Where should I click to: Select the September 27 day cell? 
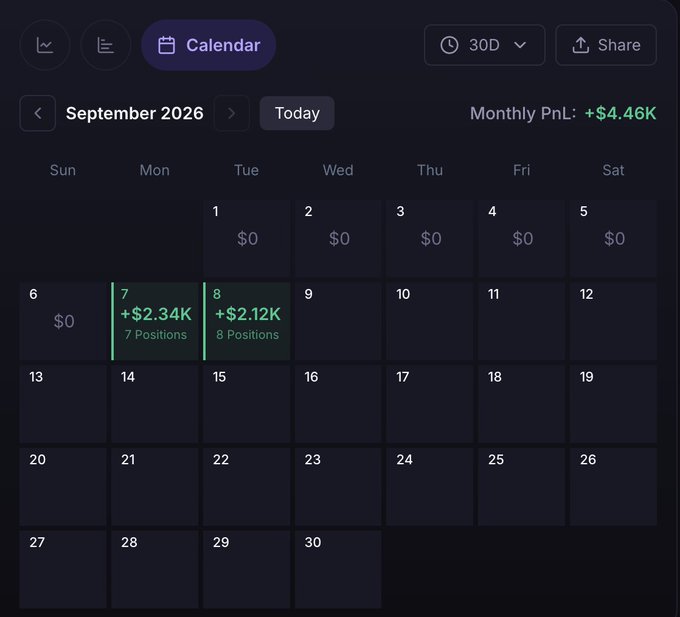pos(63,570)
